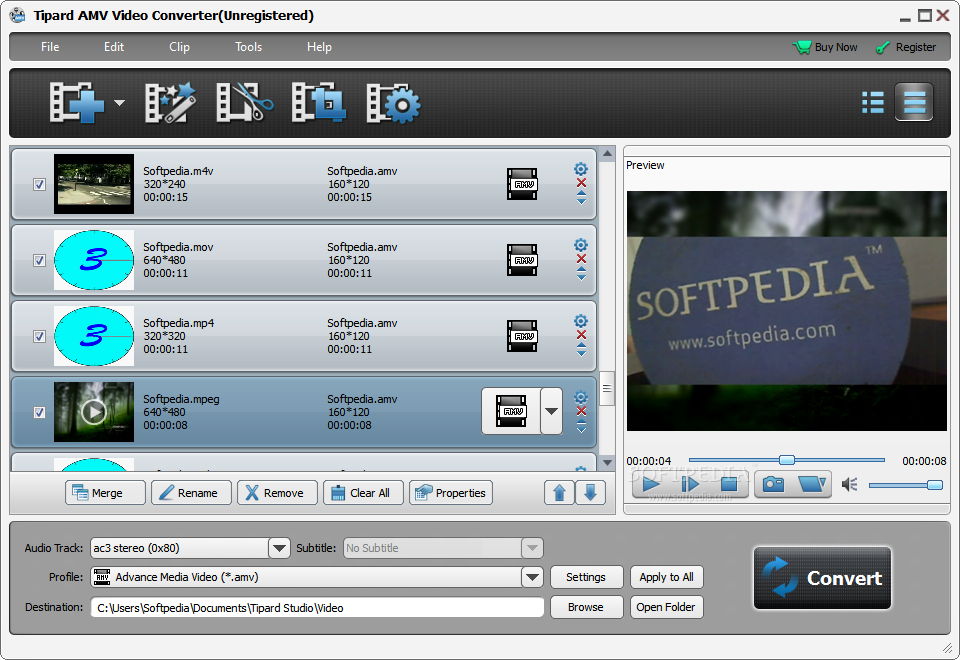The height and width of the screenshot is (660, 960).
Task: Open the Help menu
Action: (x=320, y=47)
